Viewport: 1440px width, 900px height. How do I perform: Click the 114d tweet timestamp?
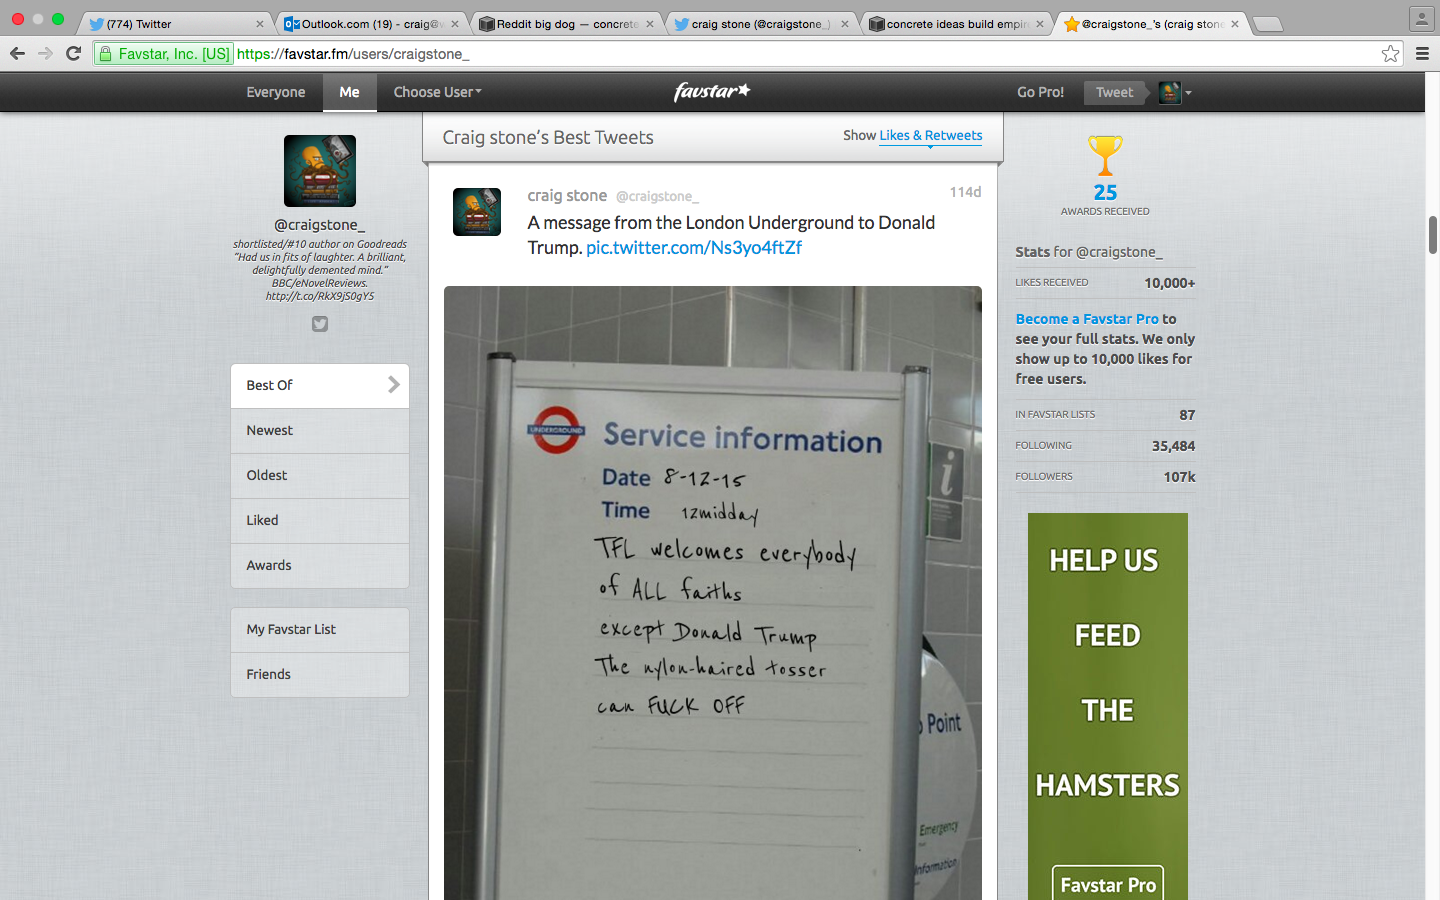click(965, 192)
